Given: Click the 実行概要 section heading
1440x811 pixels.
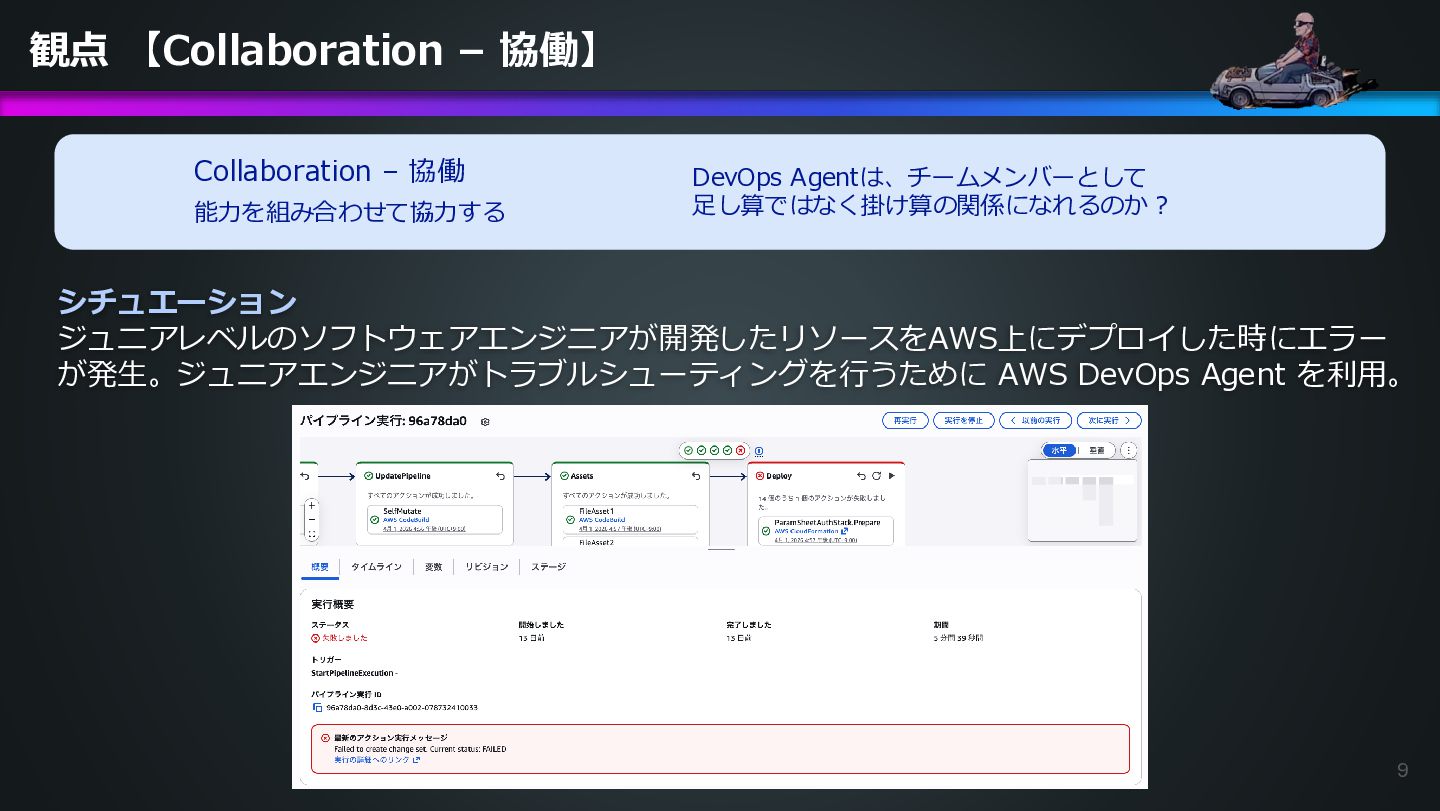Looking at the screenshot, I should [332, 605].
